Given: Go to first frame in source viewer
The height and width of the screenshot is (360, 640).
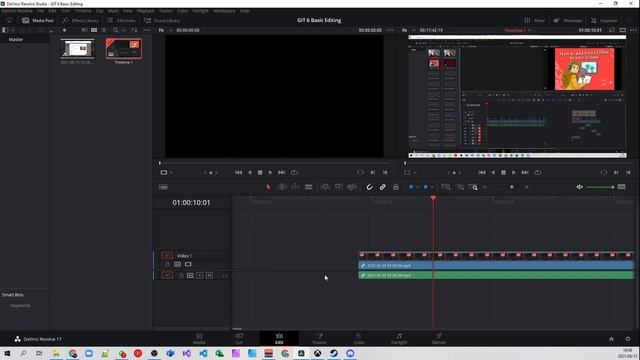Looking at the screenshot, I should click(238, 173).
